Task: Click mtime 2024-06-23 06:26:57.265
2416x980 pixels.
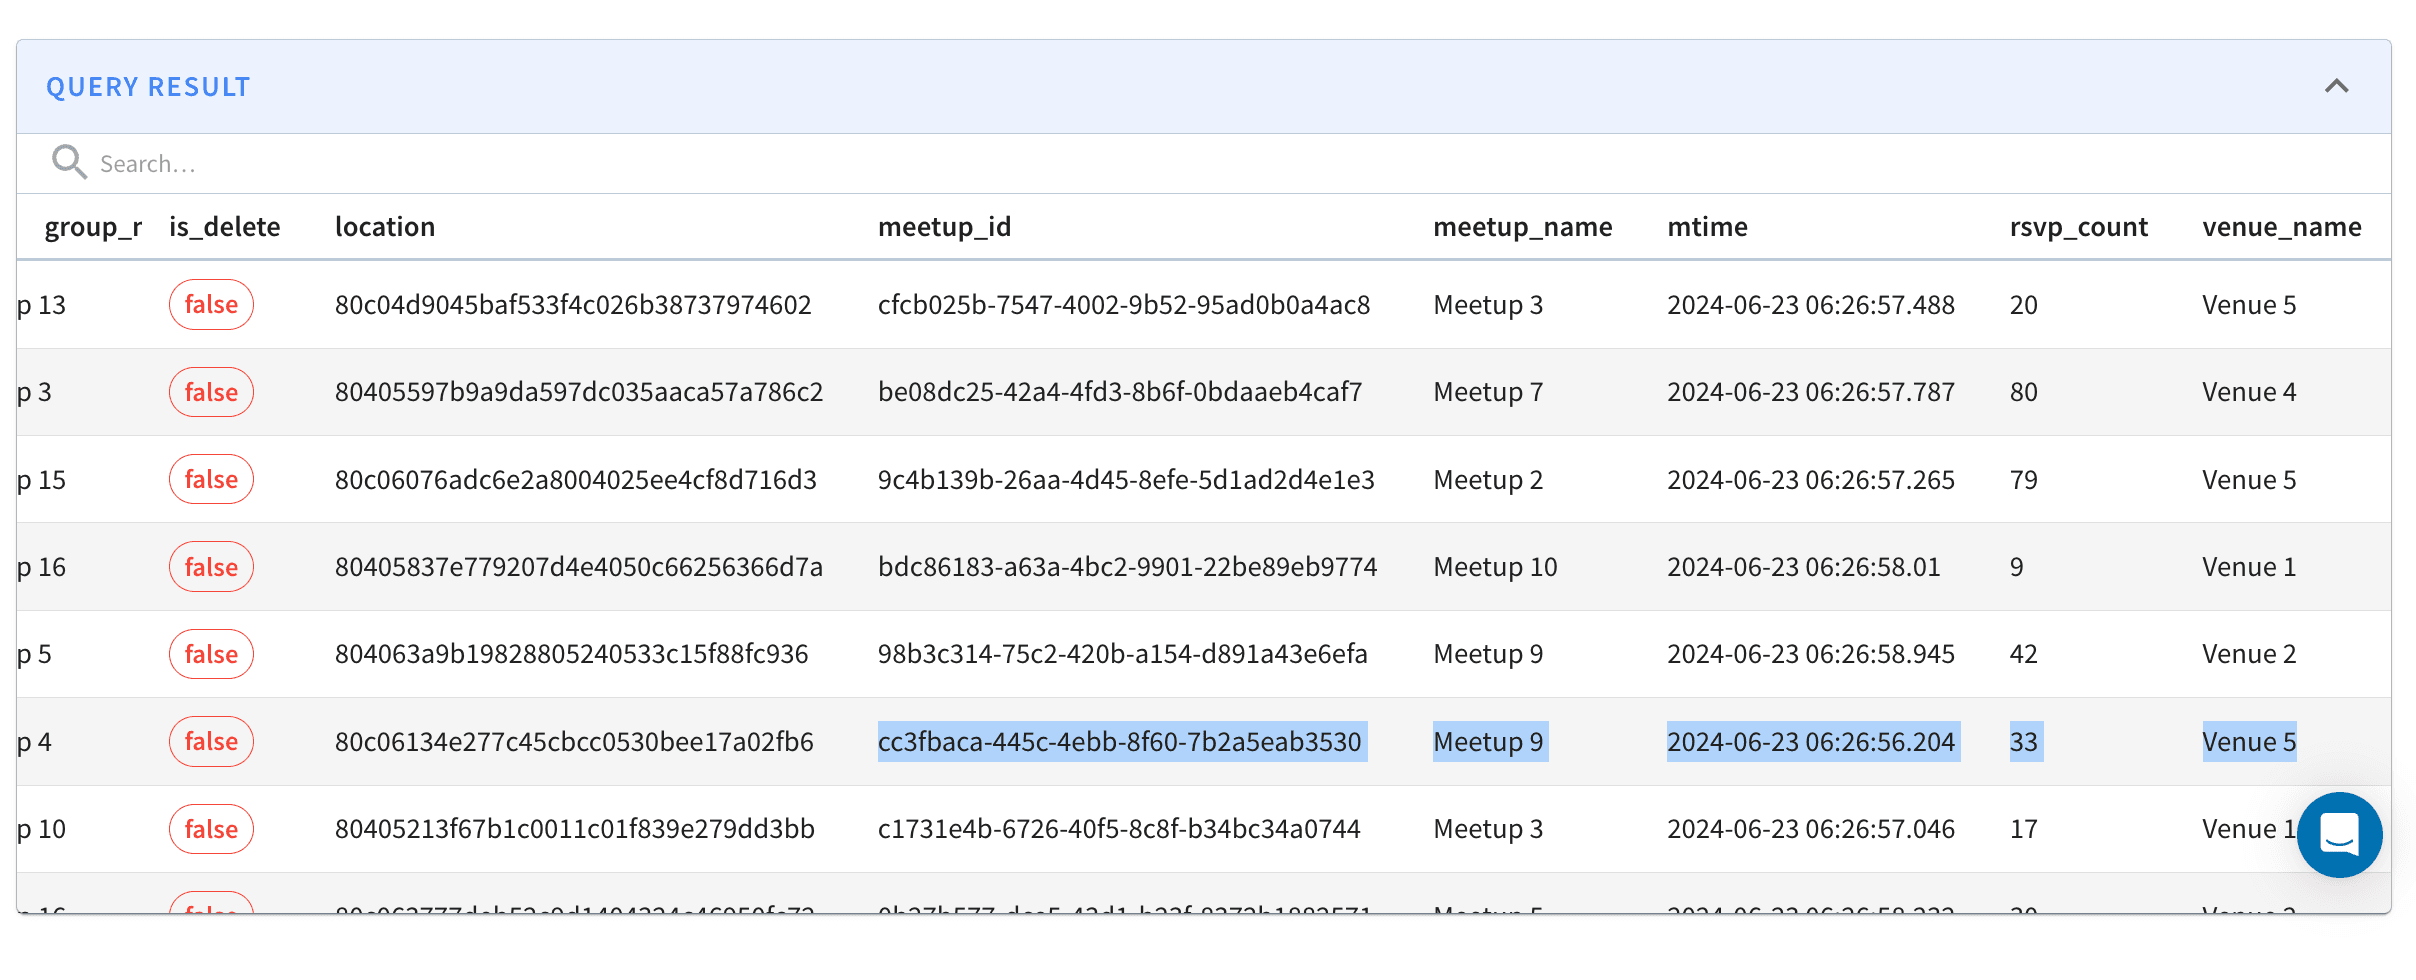Action: (1811, 480)
